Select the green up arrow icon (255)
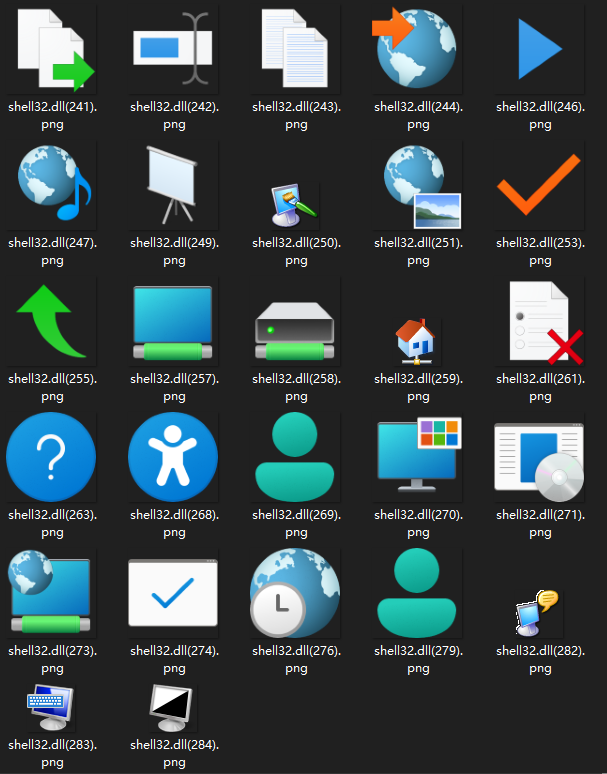 point(51,321)
